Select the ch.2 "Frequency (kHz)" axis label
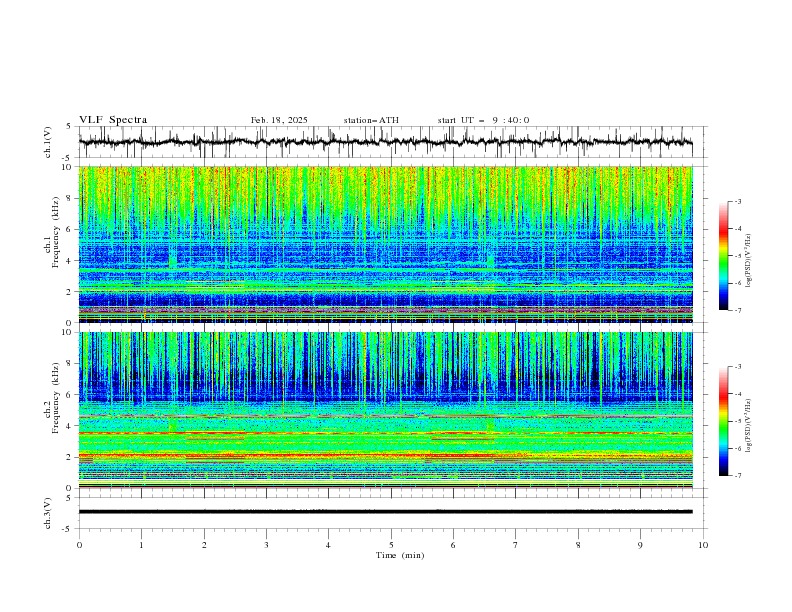Image resolution: width=792 pixels, height=612 pixels. (56, 397)
